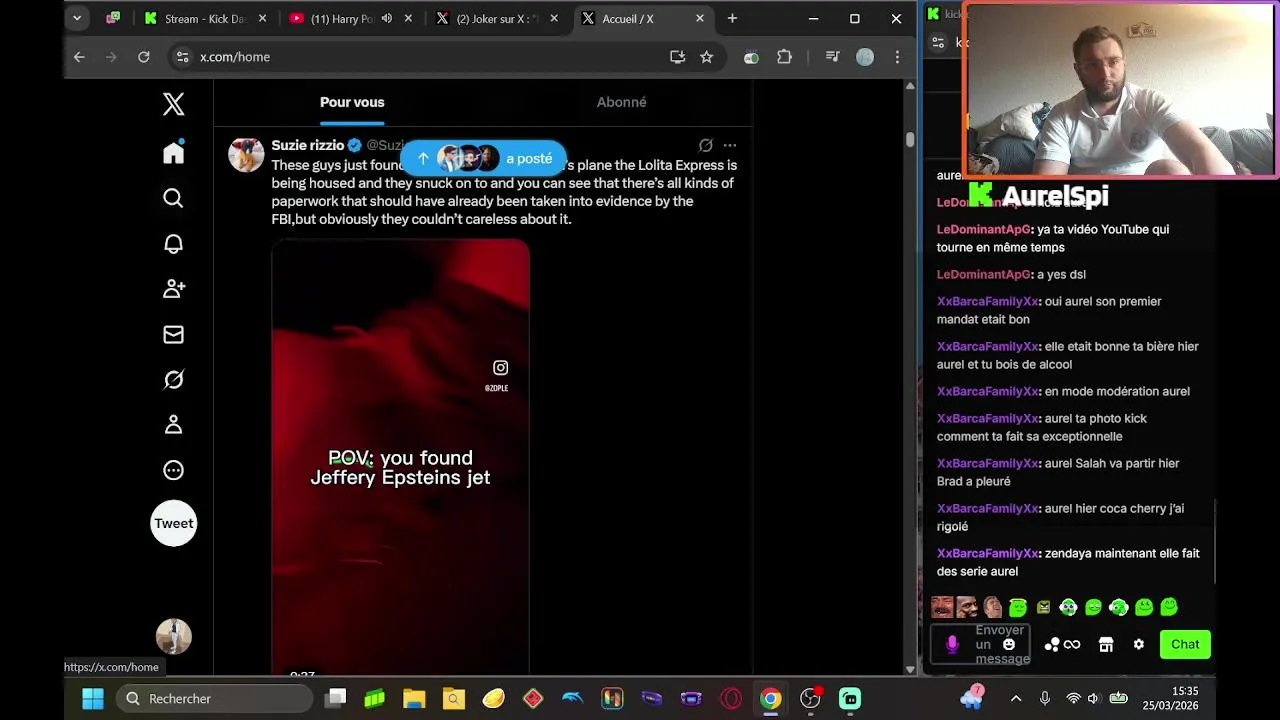Open the follow-people icon in X sidebar
This screenshot has height=720, width=1280.
pos(173,289)
